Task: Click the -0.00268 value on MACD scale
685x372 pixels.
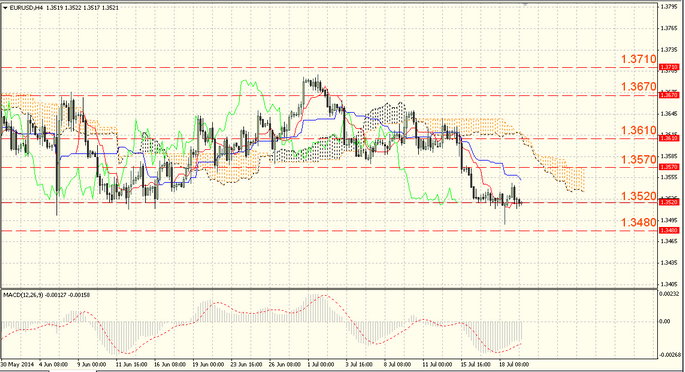Action: pyautogui.click(x=671, y=355)
